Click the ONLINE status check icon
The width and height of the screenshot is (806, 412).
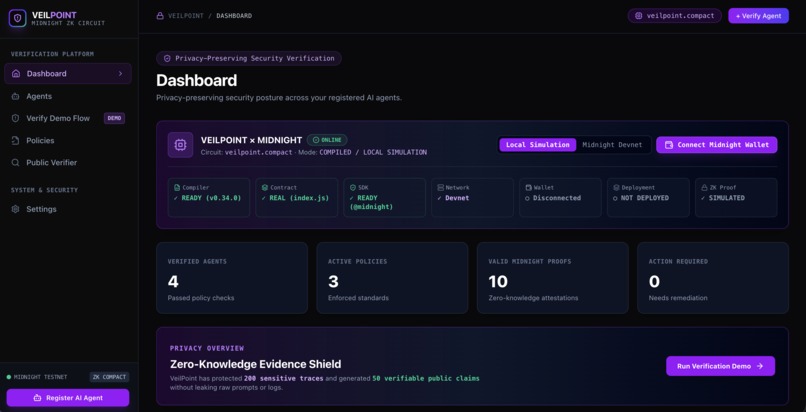[315, 140]
